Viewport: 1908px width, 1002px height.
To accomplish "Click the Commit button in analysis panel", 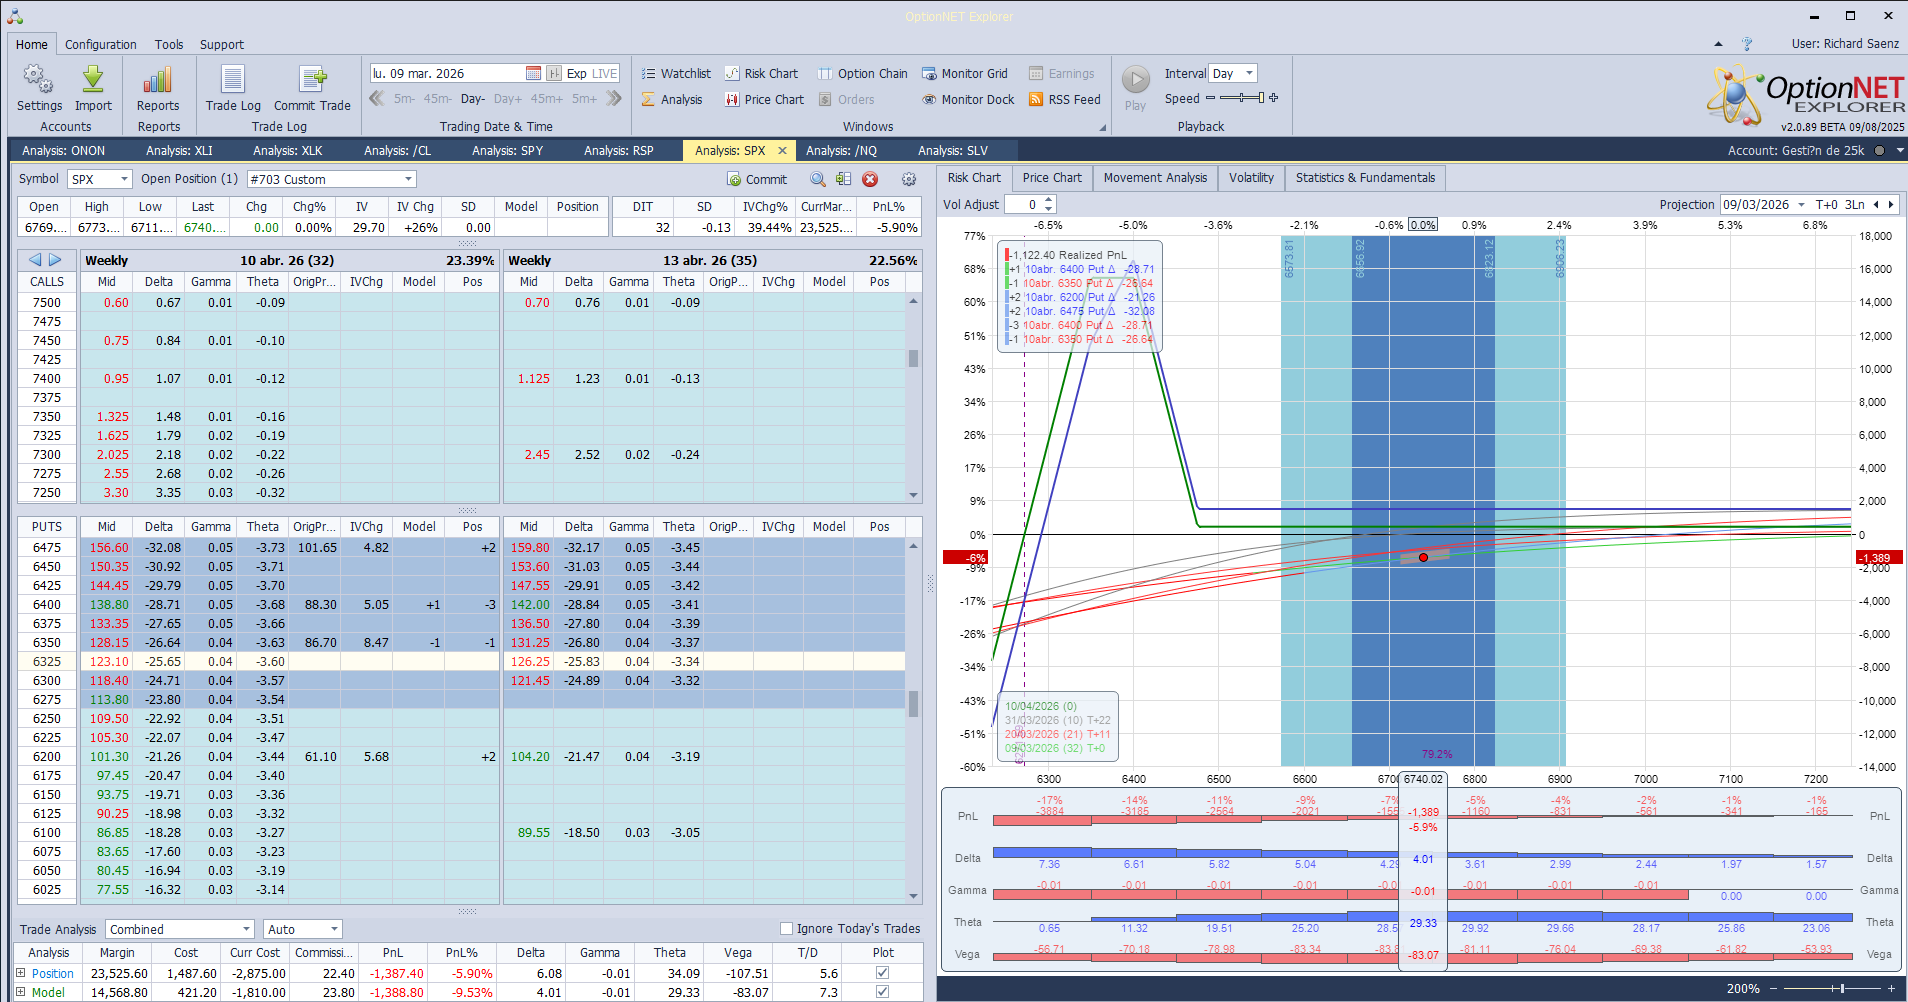I will pyautogui.click(x=757, y=179).
